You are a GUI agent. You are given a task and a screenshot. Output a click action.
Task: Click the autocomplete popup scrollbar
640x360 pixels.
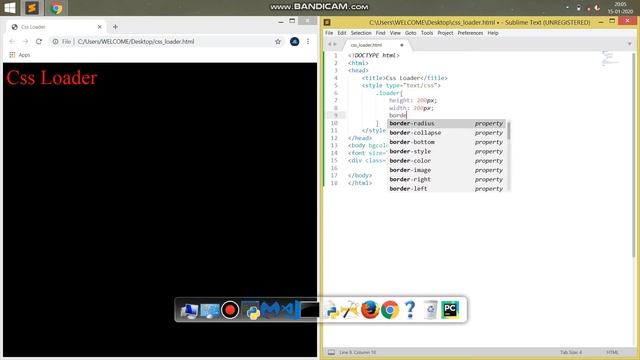coord(509,131)
